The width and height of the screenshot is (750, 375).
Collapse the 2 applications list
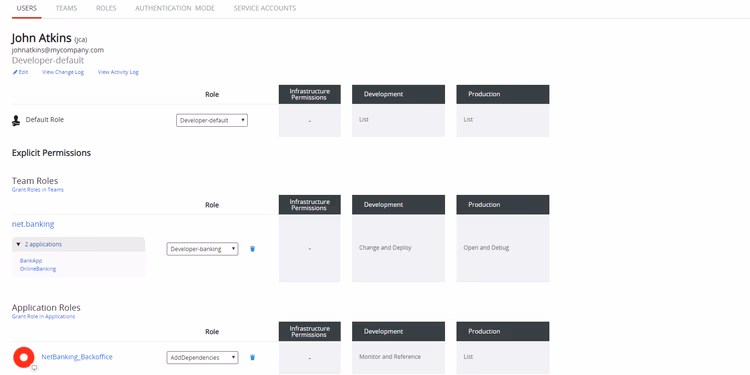(x=78, y=244)
